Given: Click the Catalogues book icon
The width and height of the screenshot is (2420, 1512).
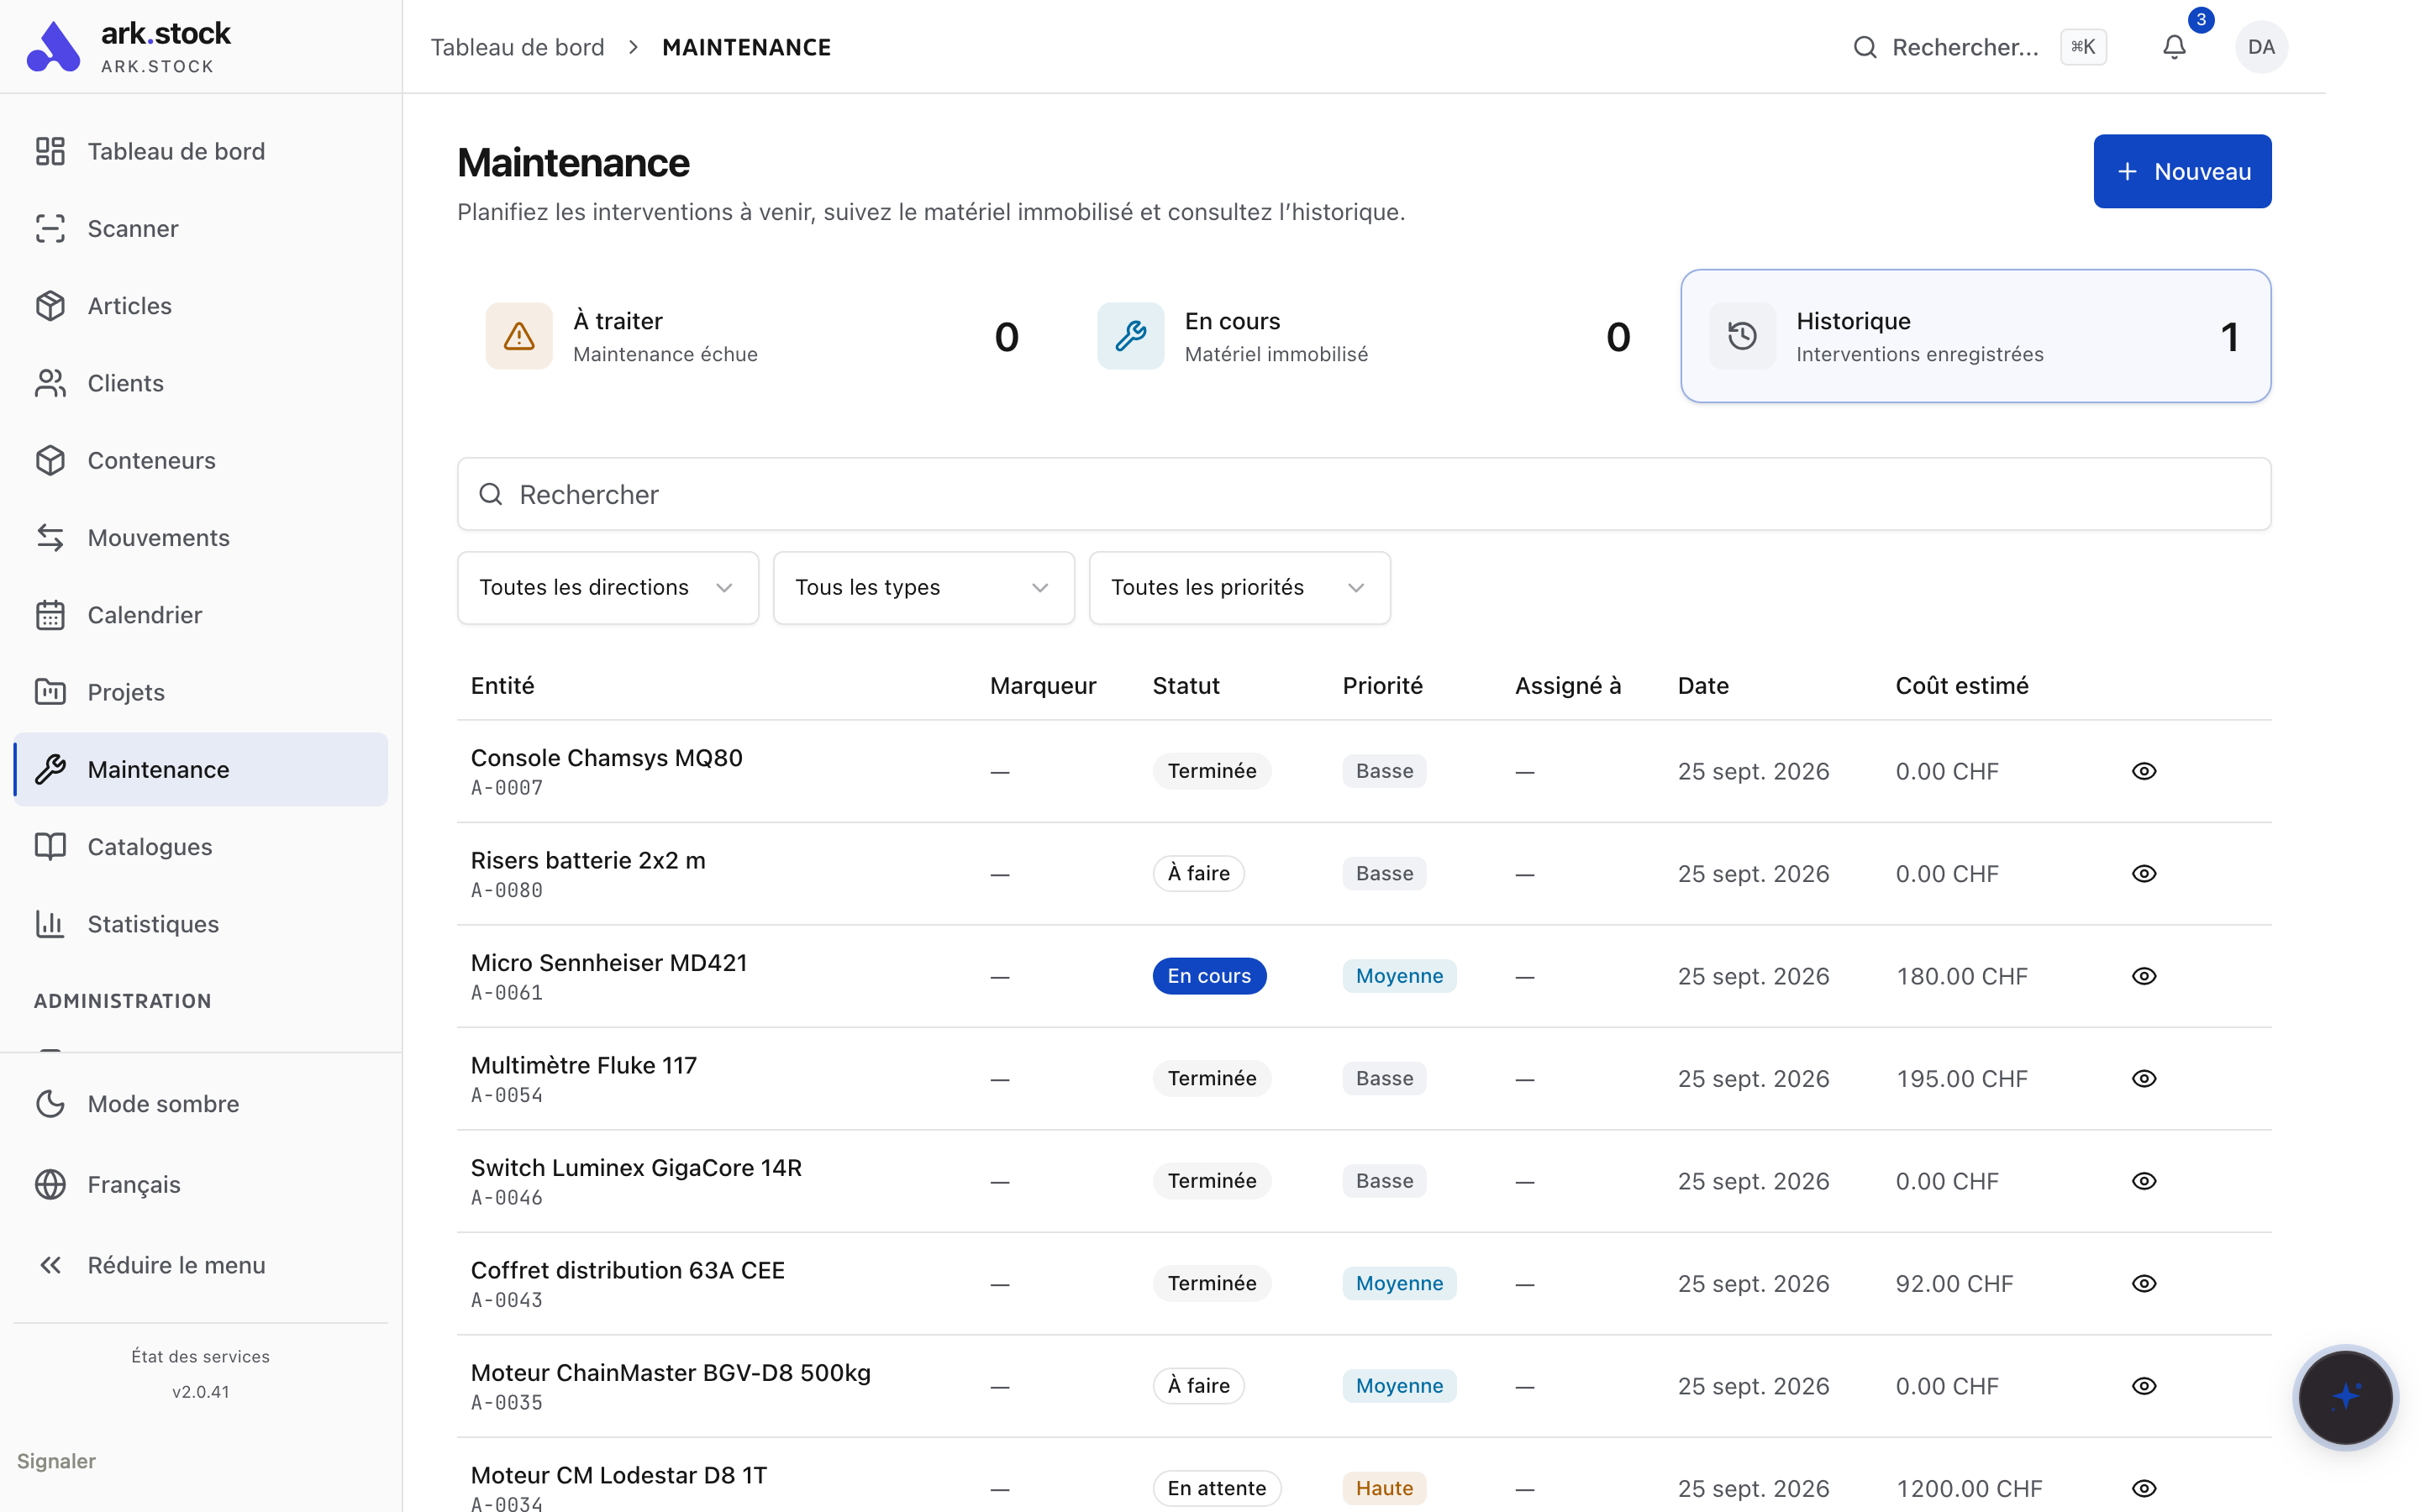Looking at the screenshot, I should point(50,846).
